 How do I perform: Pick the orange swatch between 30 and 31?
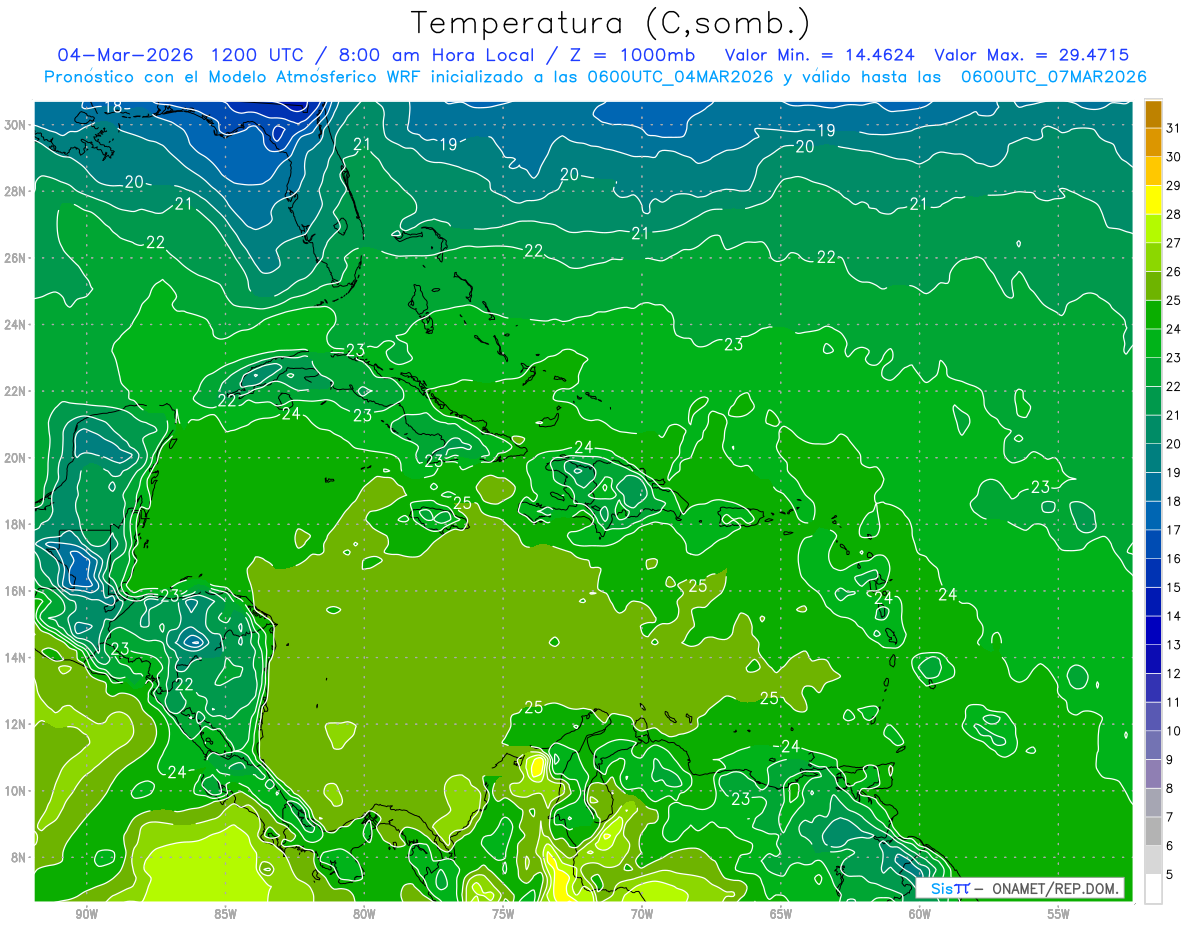(1153, 142)
